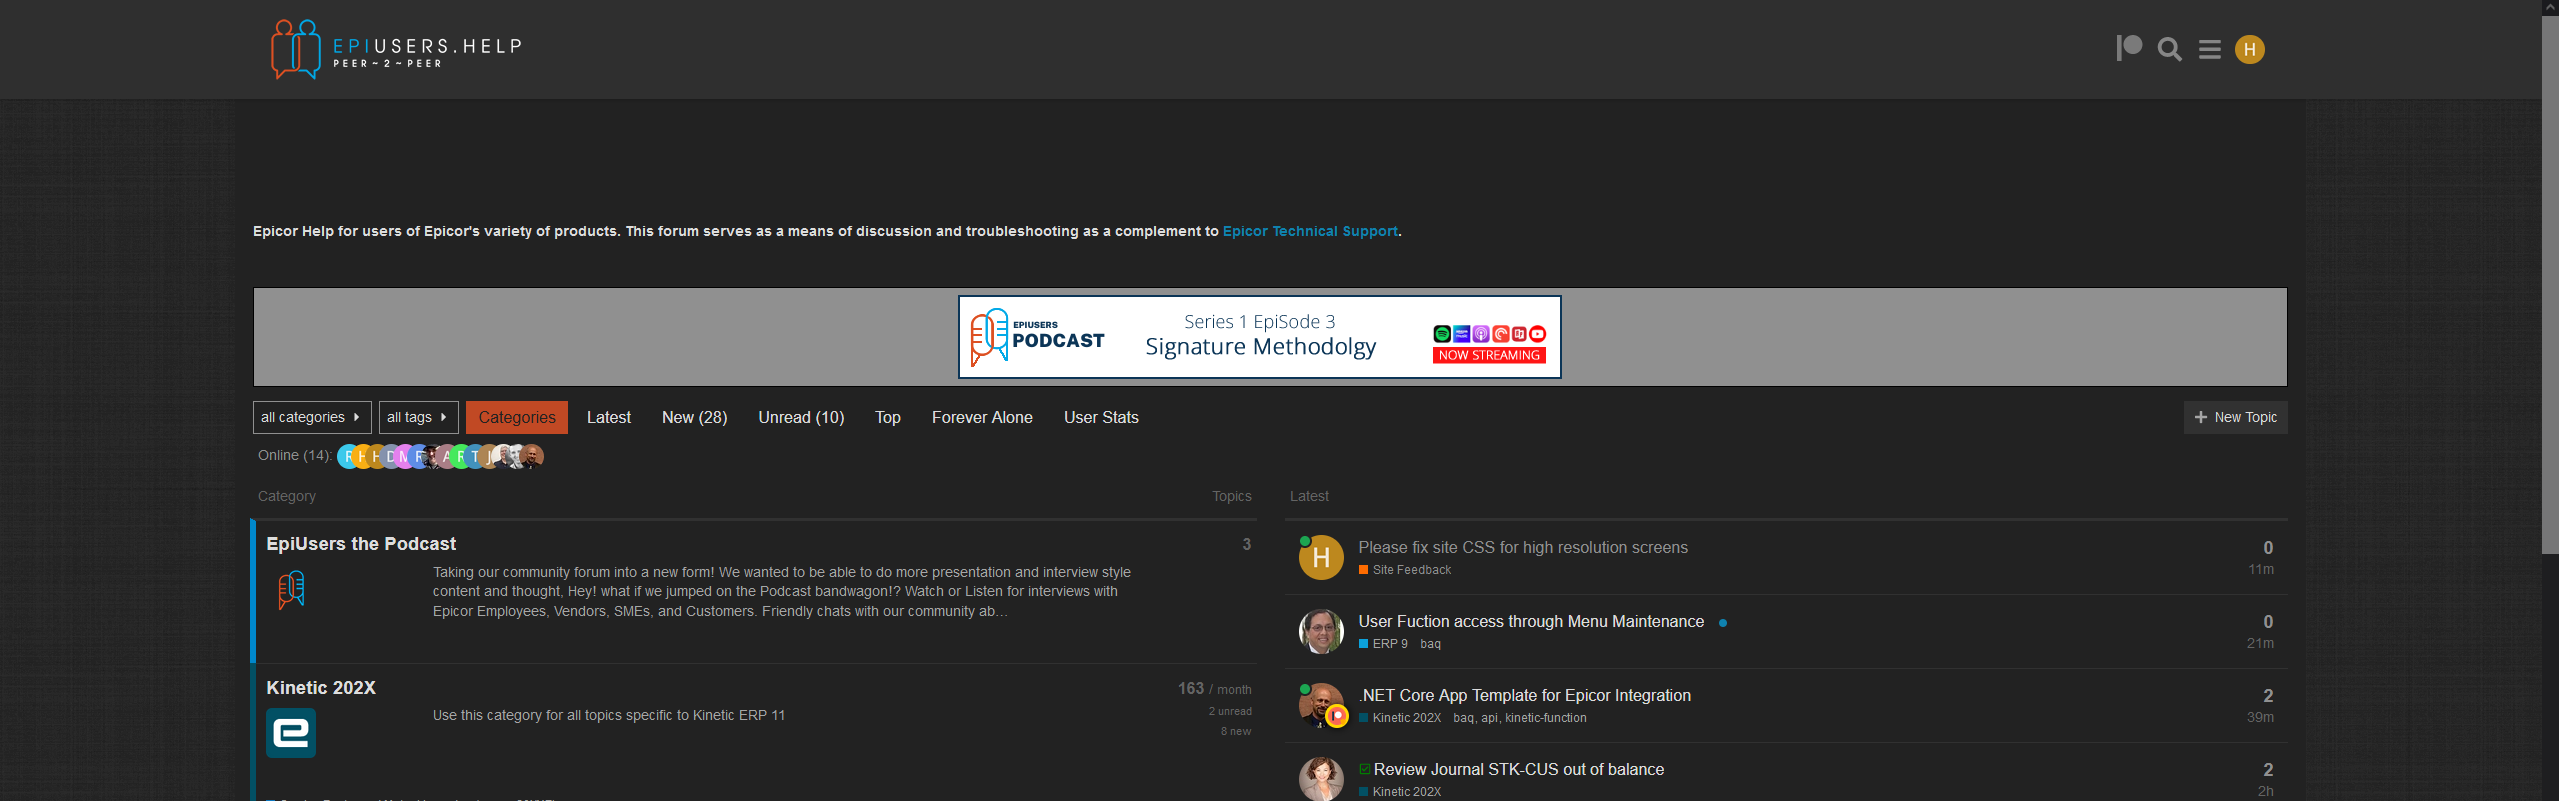Viewport: 2559px width, 801px height.
Task: Open 'Review Journal STK-CUS out of balance' topic
Action: [1519, 770]
